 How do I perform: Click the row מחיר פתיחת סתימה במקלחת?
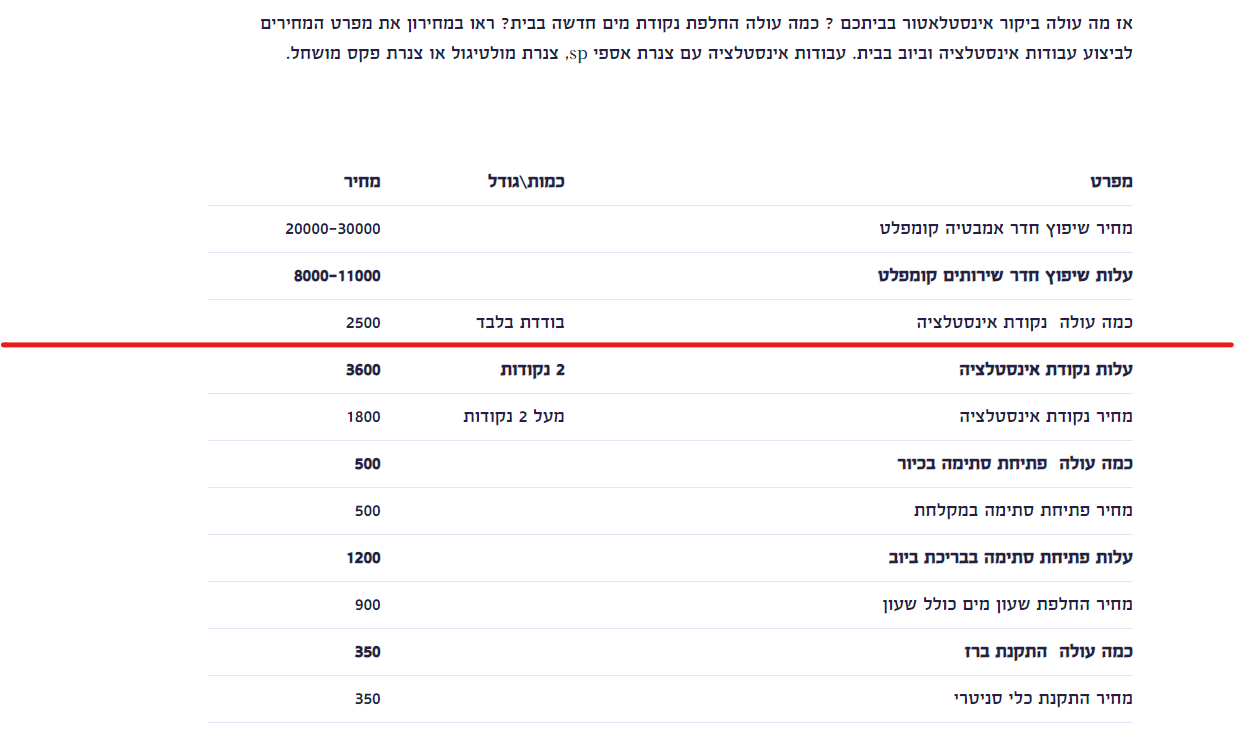click(x=1023, y=511)
